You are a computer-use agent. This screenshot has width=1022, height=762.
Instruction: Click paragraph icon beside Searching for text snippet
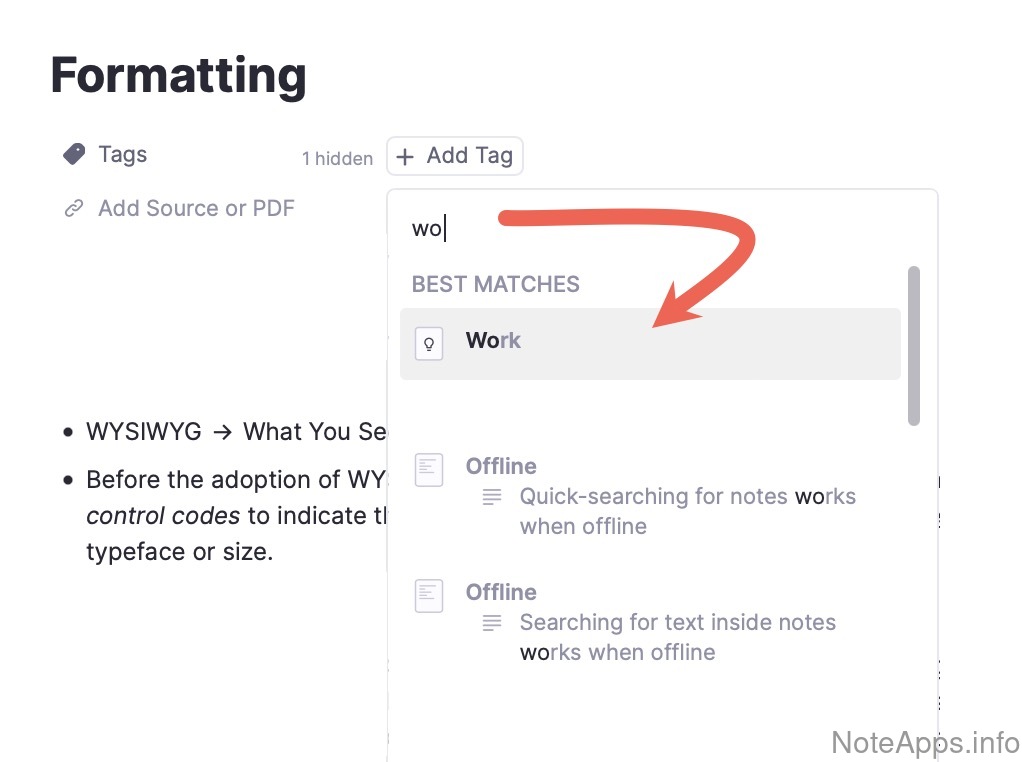pyautogui.click(x=491, y=622)
